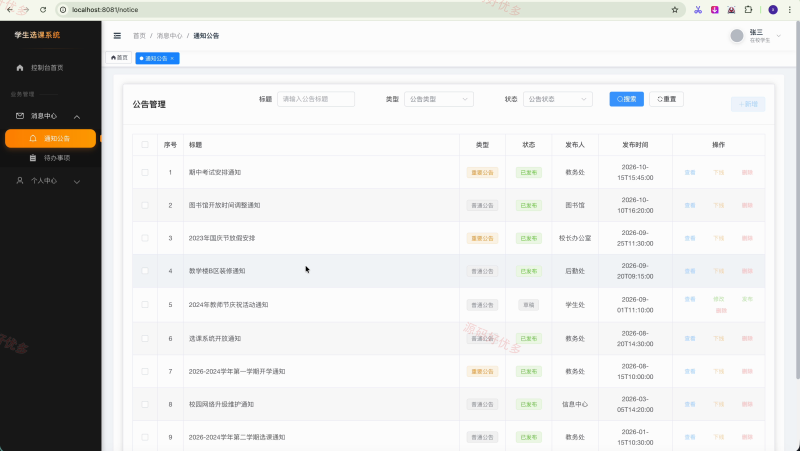Click the blue 搜索 button
Screen dimensions: 800x451
coord(627,99)
